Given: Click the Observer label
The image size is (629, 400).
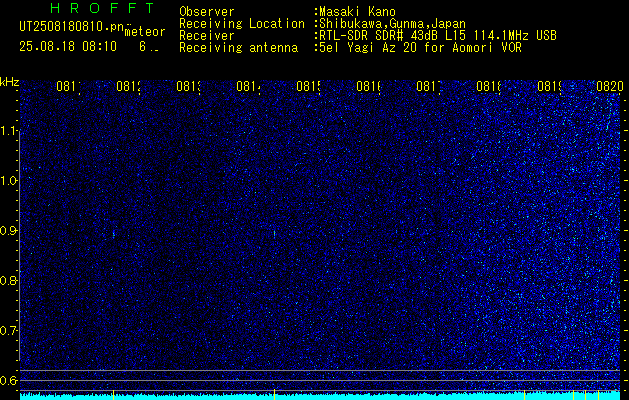Looking at the screenshot, I should point(207,12).
